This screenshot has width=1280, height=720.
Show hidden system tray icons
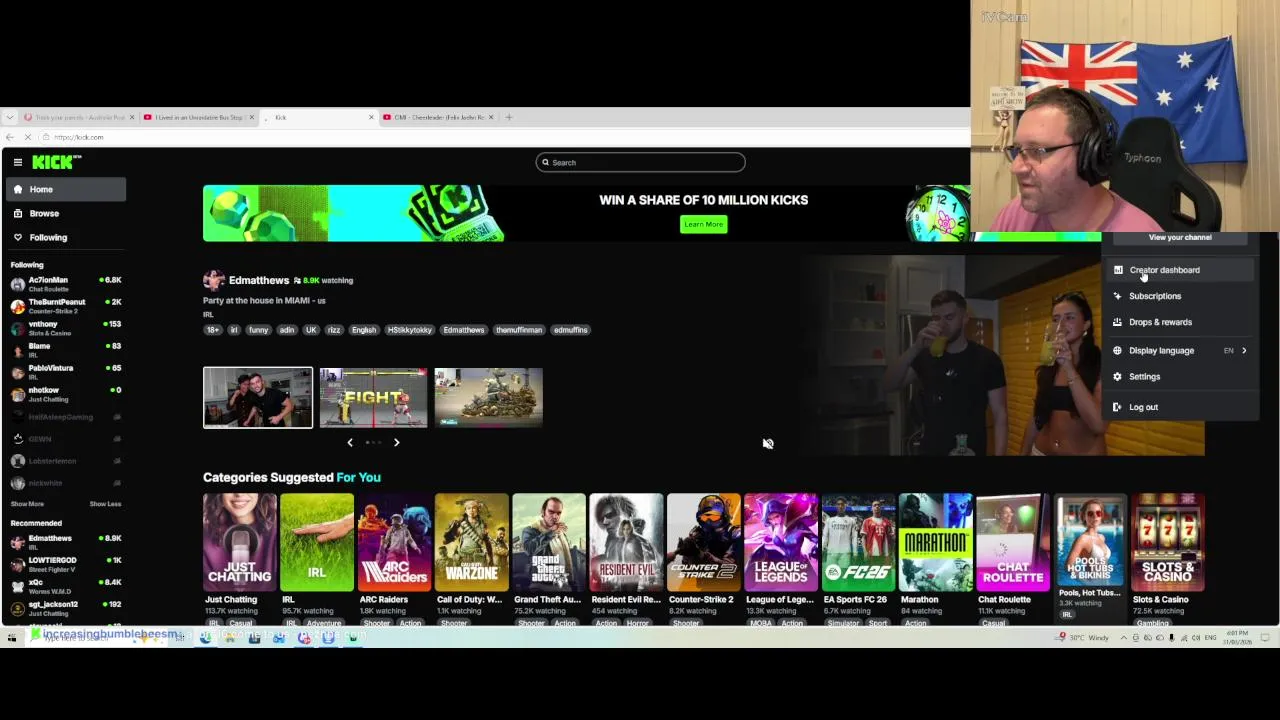(x=1123, y=637)
